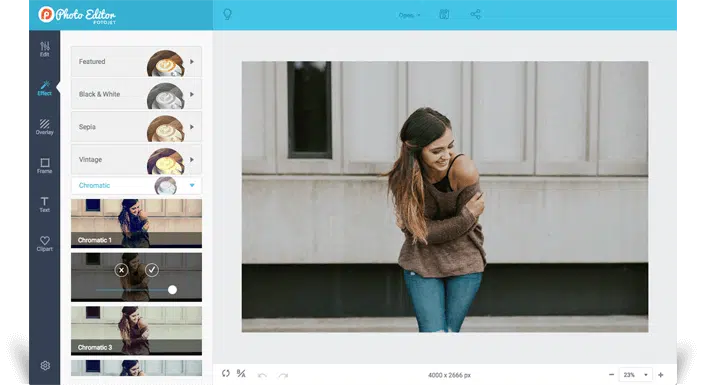Expand the Vintage effects category

pyautogui.click(x=136, y=159)
